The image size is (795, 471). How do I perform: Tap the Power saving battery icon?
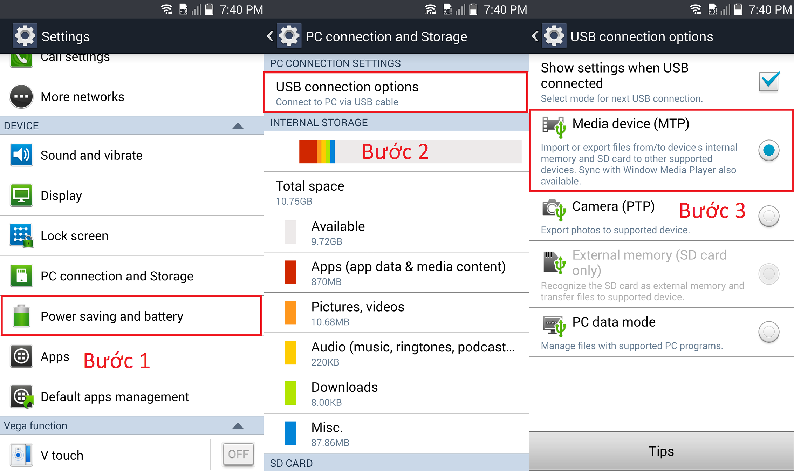click(x=22, y=317)
